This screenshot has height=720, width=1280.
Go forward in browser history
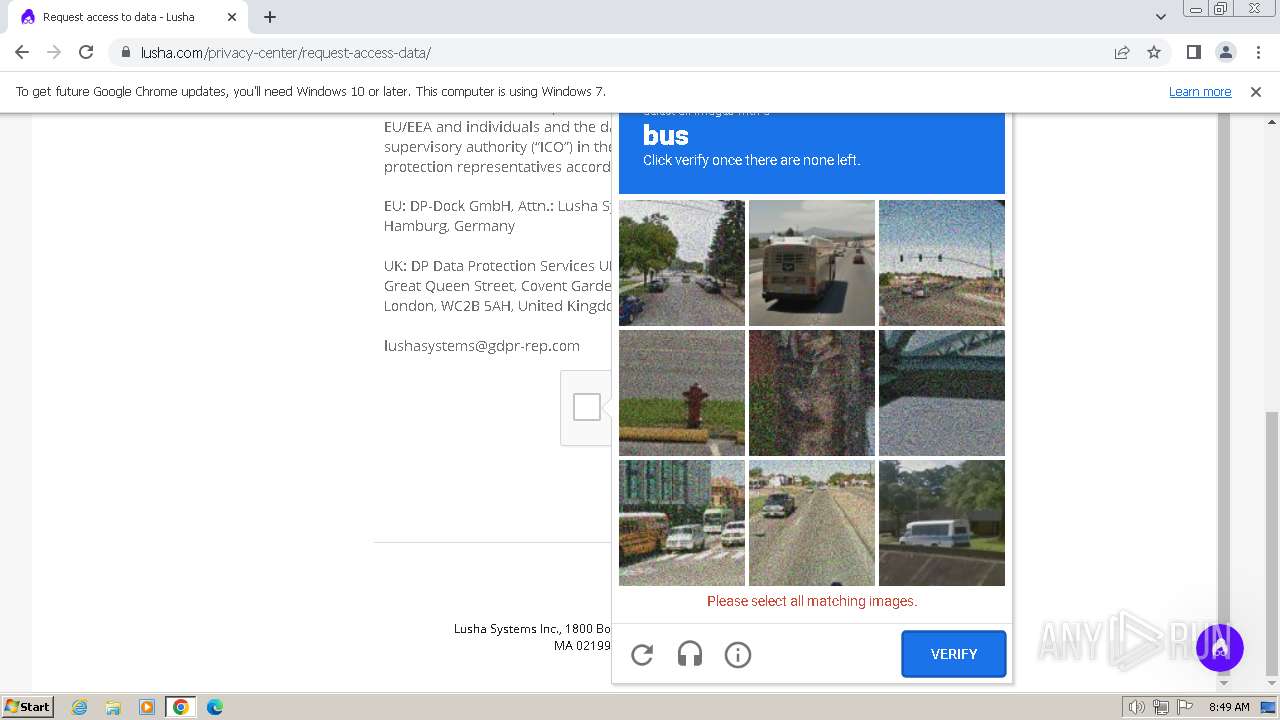[x=54, y=52]
